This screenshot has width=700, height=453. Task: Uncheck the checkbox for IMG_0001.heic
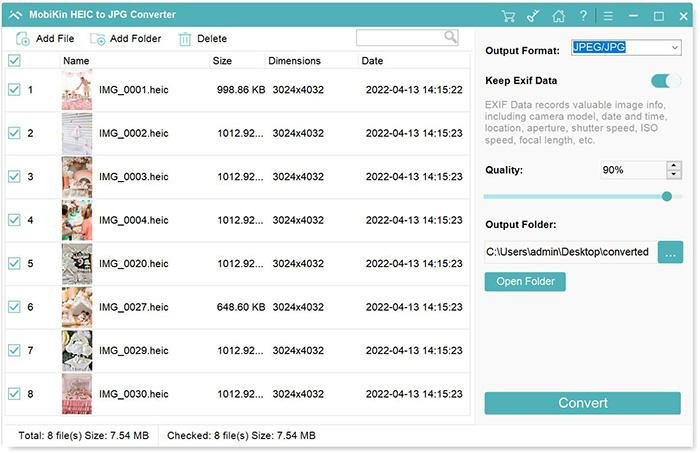point(14,90)
